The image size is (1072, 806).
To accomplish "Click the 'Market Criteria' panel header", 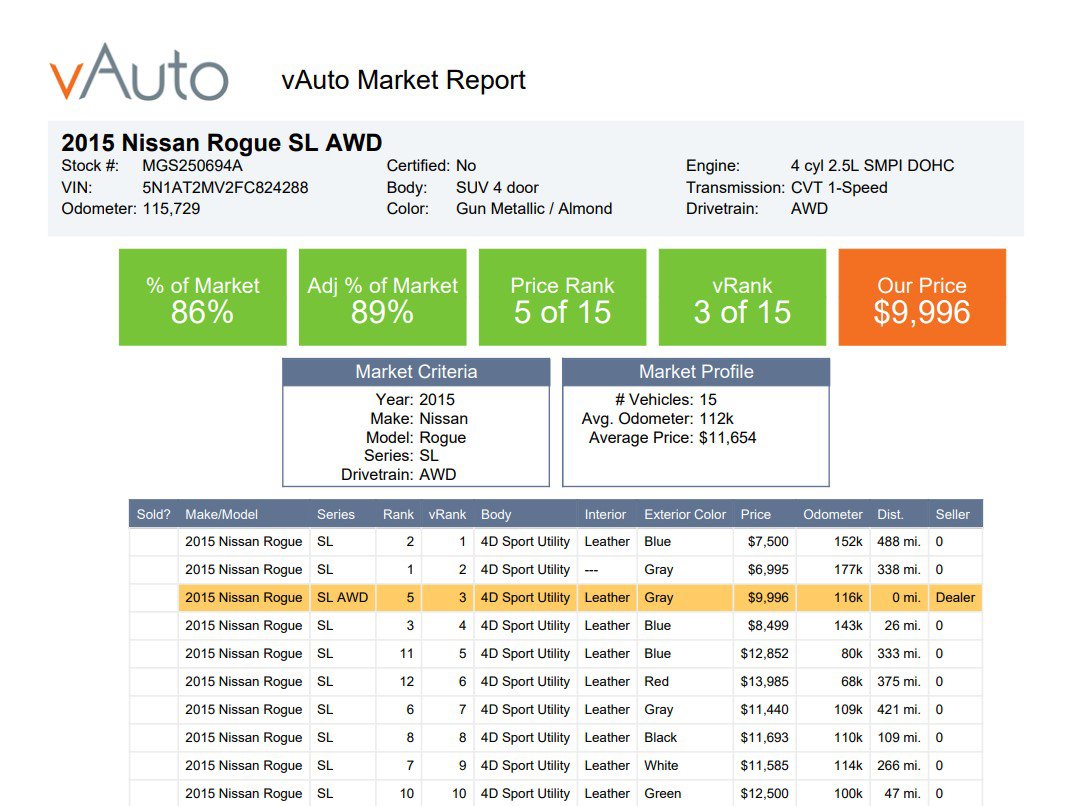I will click(416, 372).
